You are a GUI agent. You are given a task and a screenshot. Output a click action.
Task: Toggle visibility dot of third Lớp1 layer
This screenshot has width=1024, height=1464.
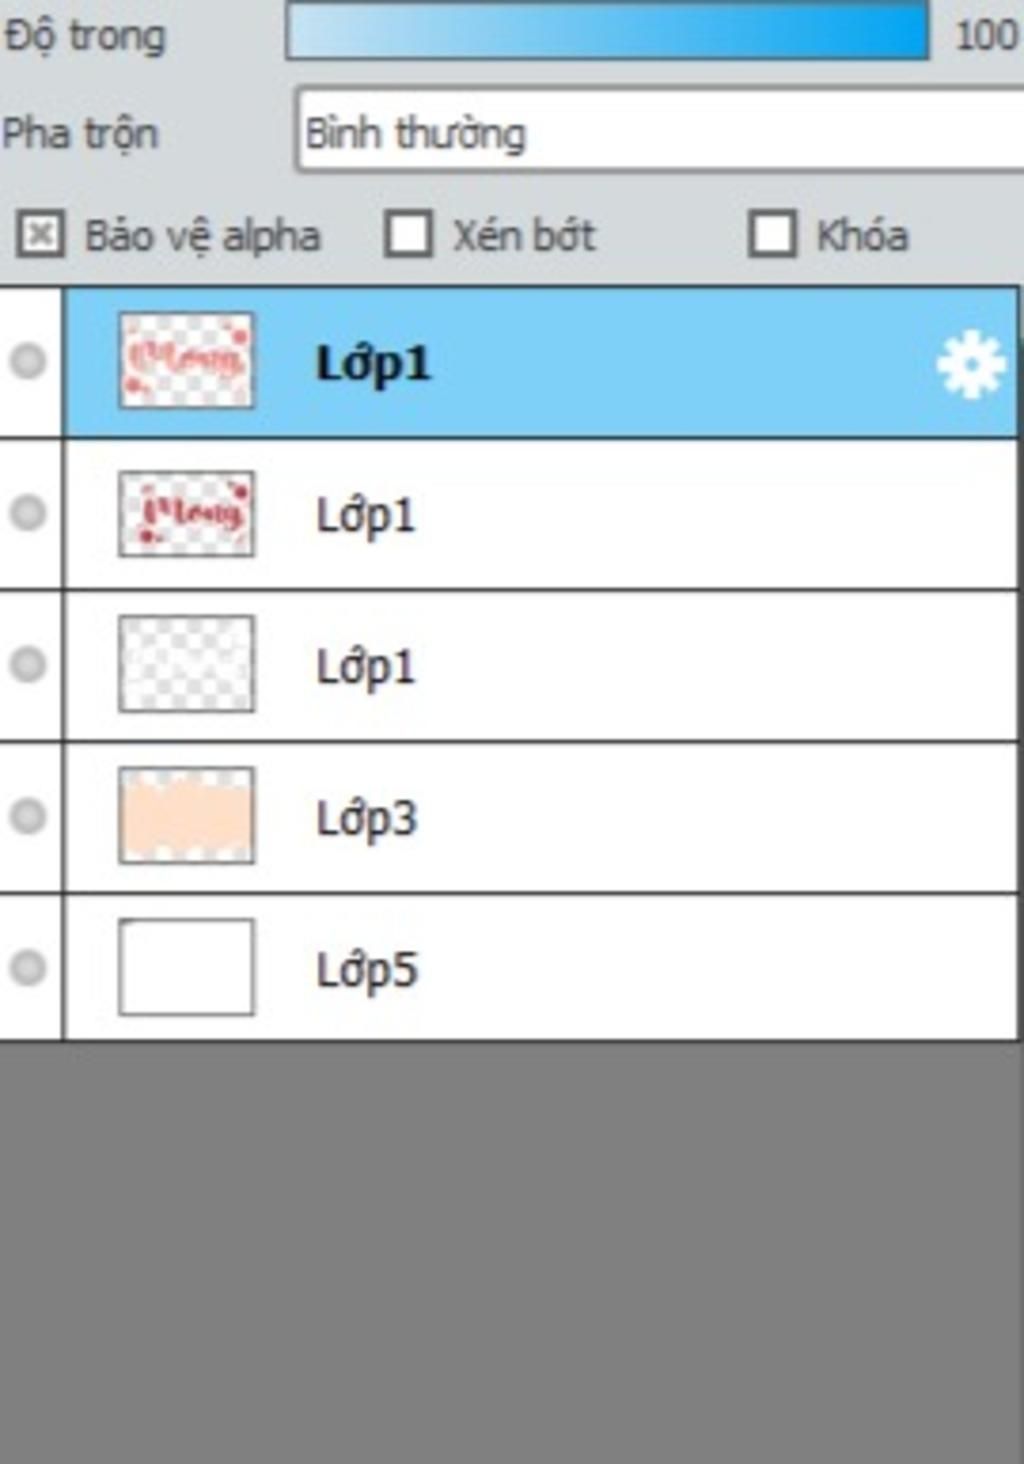point(28,664)
